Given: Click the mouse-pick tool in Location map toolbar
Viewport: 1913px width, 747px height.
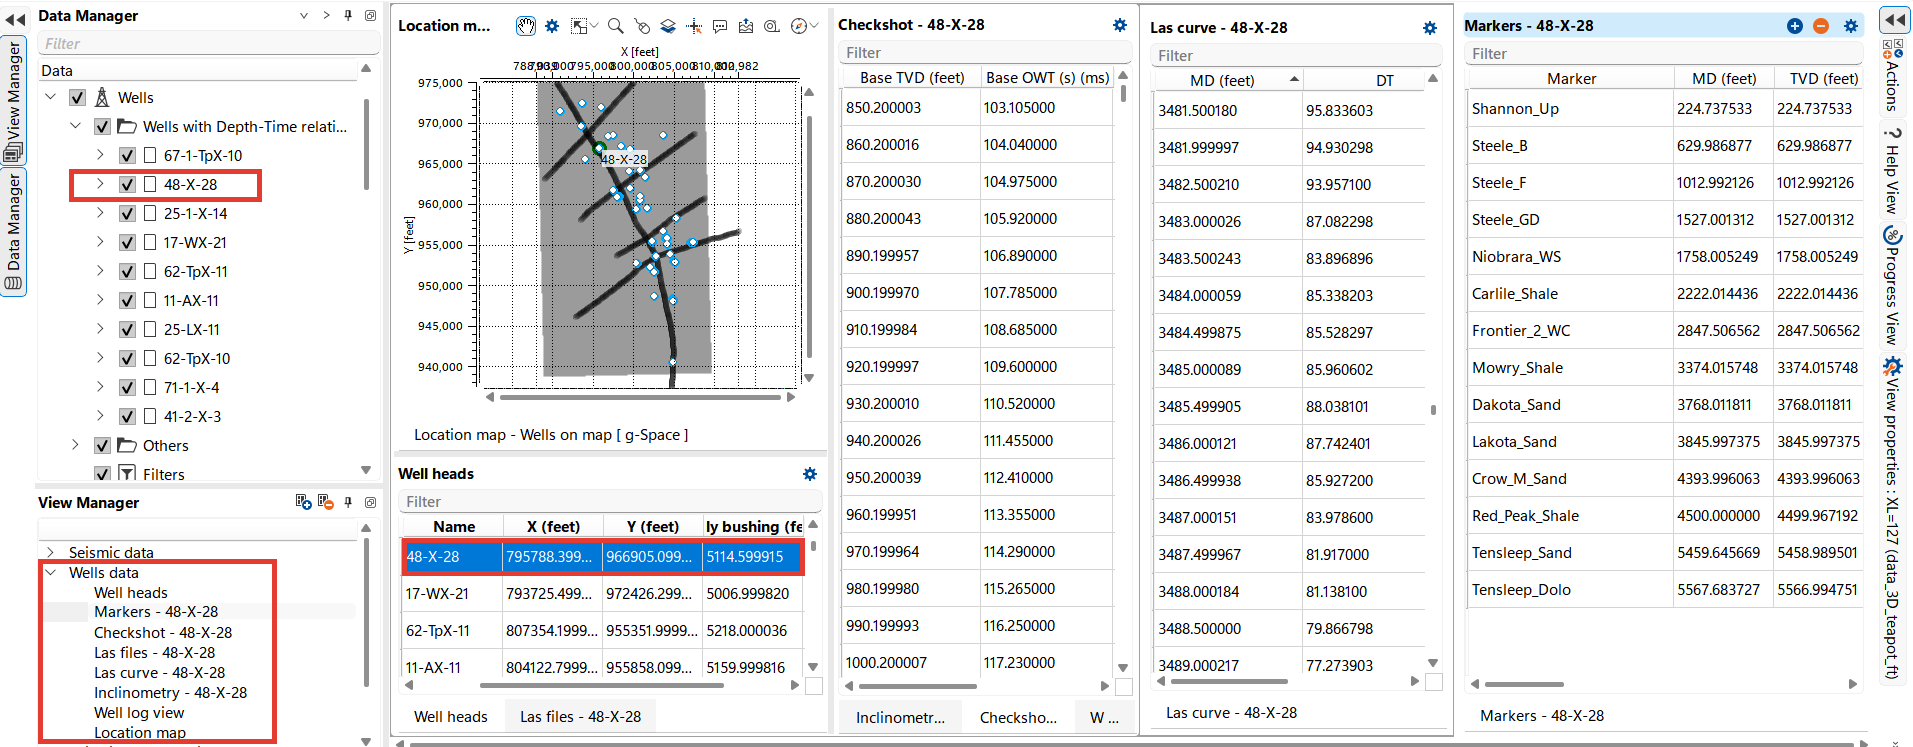Looking at the screenshot, I should click(x=642, y=26).
